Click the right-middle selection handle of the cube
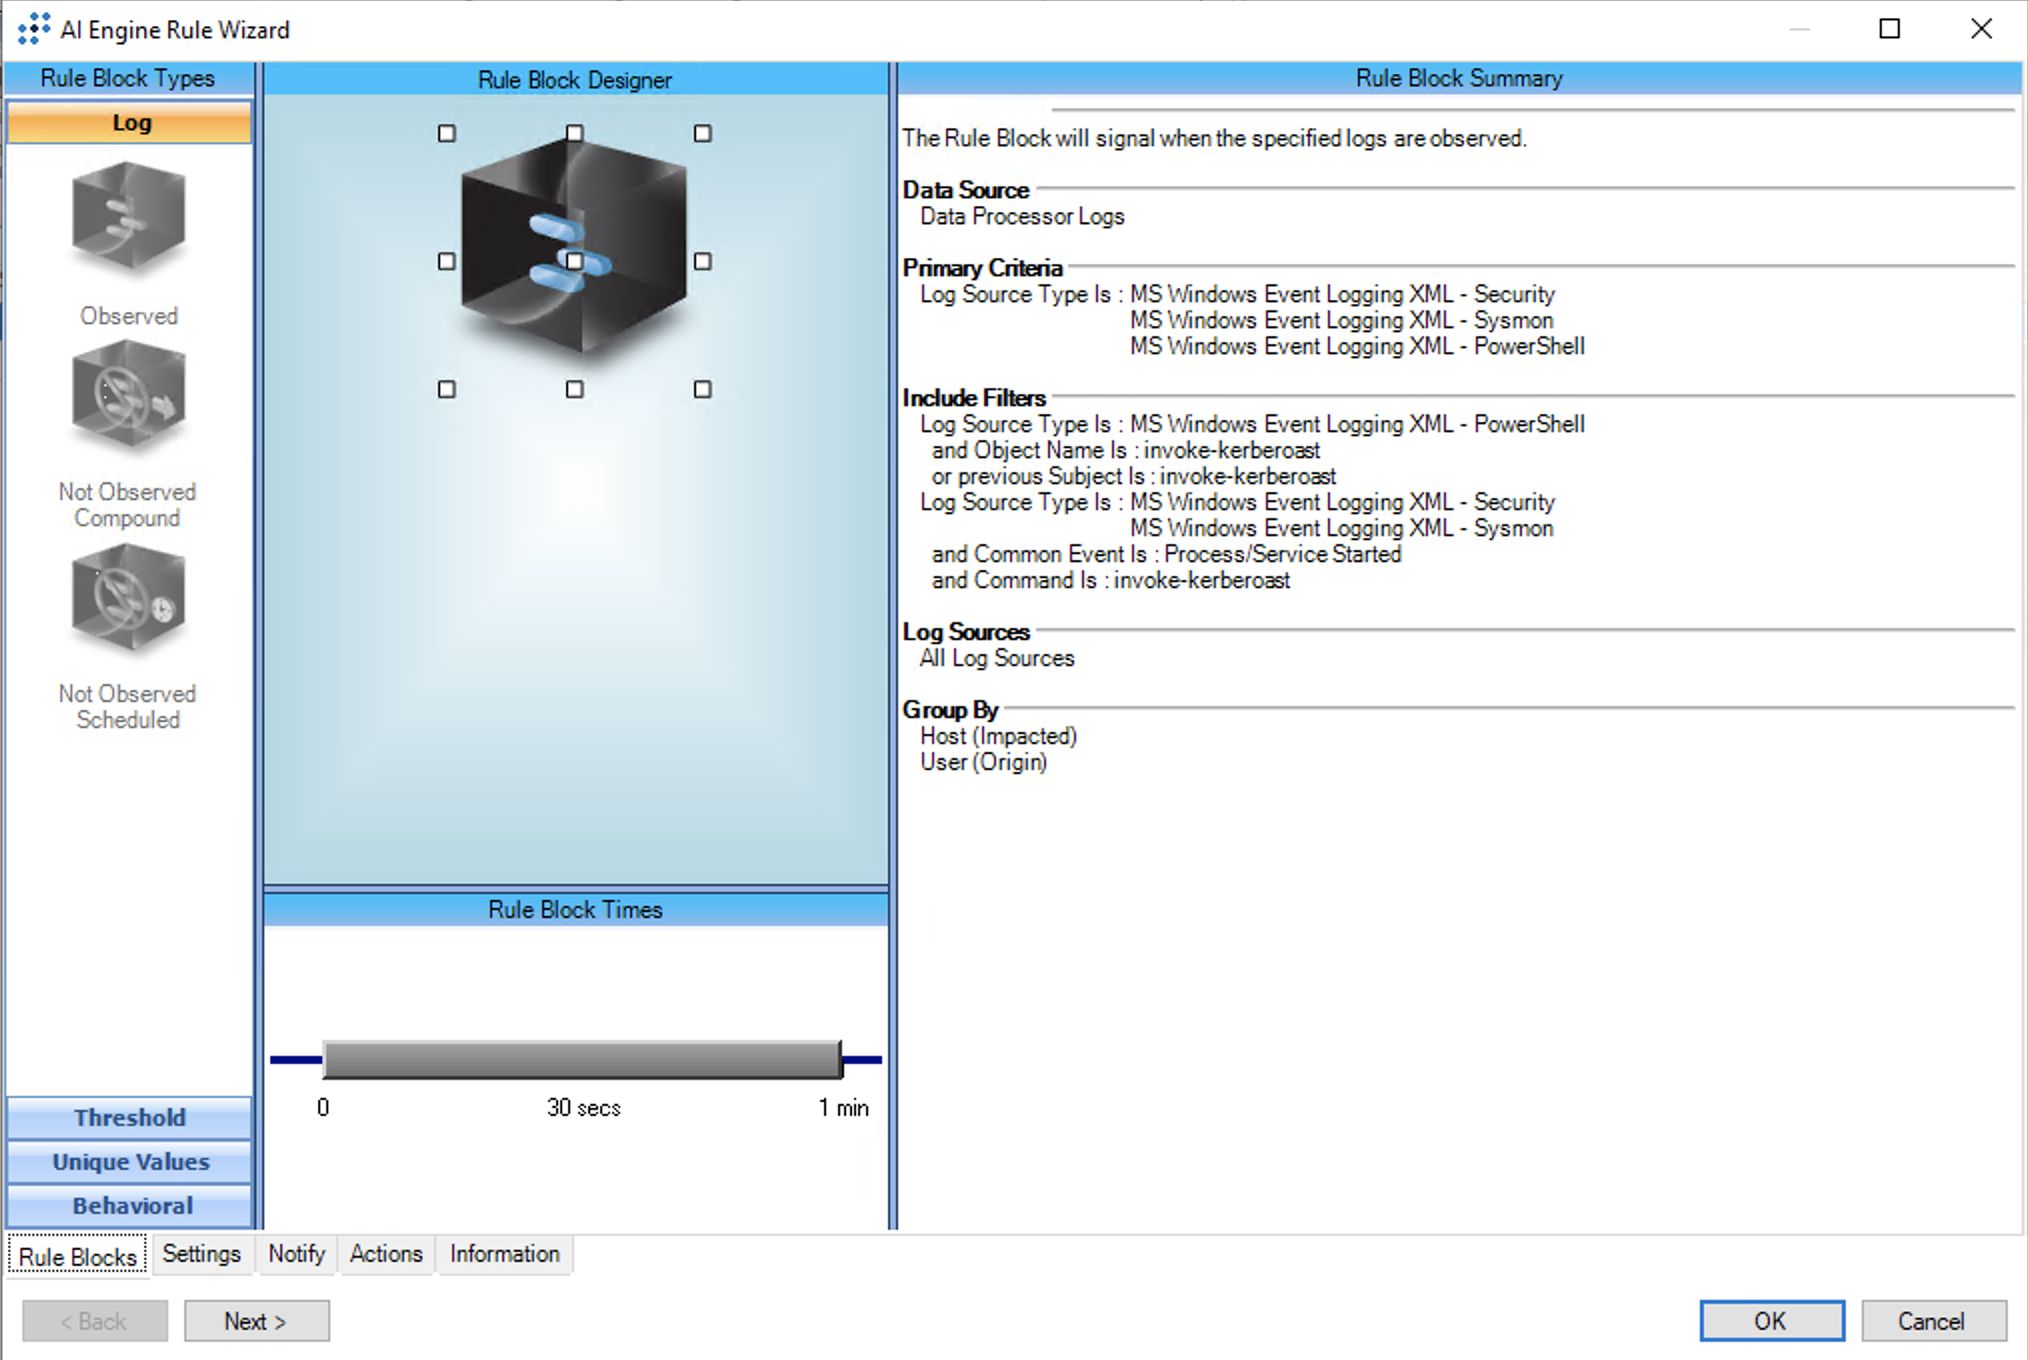Image resolution: width=2028 pixels, height=1360 pixels. pyautogui.click(x=703, y=262)
